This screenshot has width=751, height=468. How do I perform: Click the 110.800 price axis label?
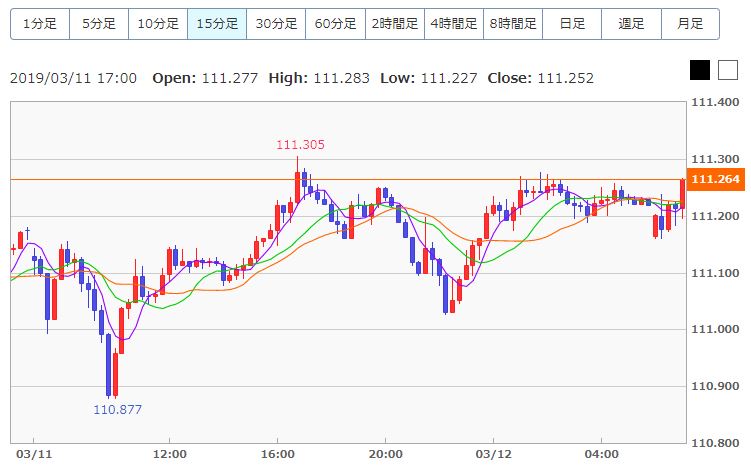point(715,443)
